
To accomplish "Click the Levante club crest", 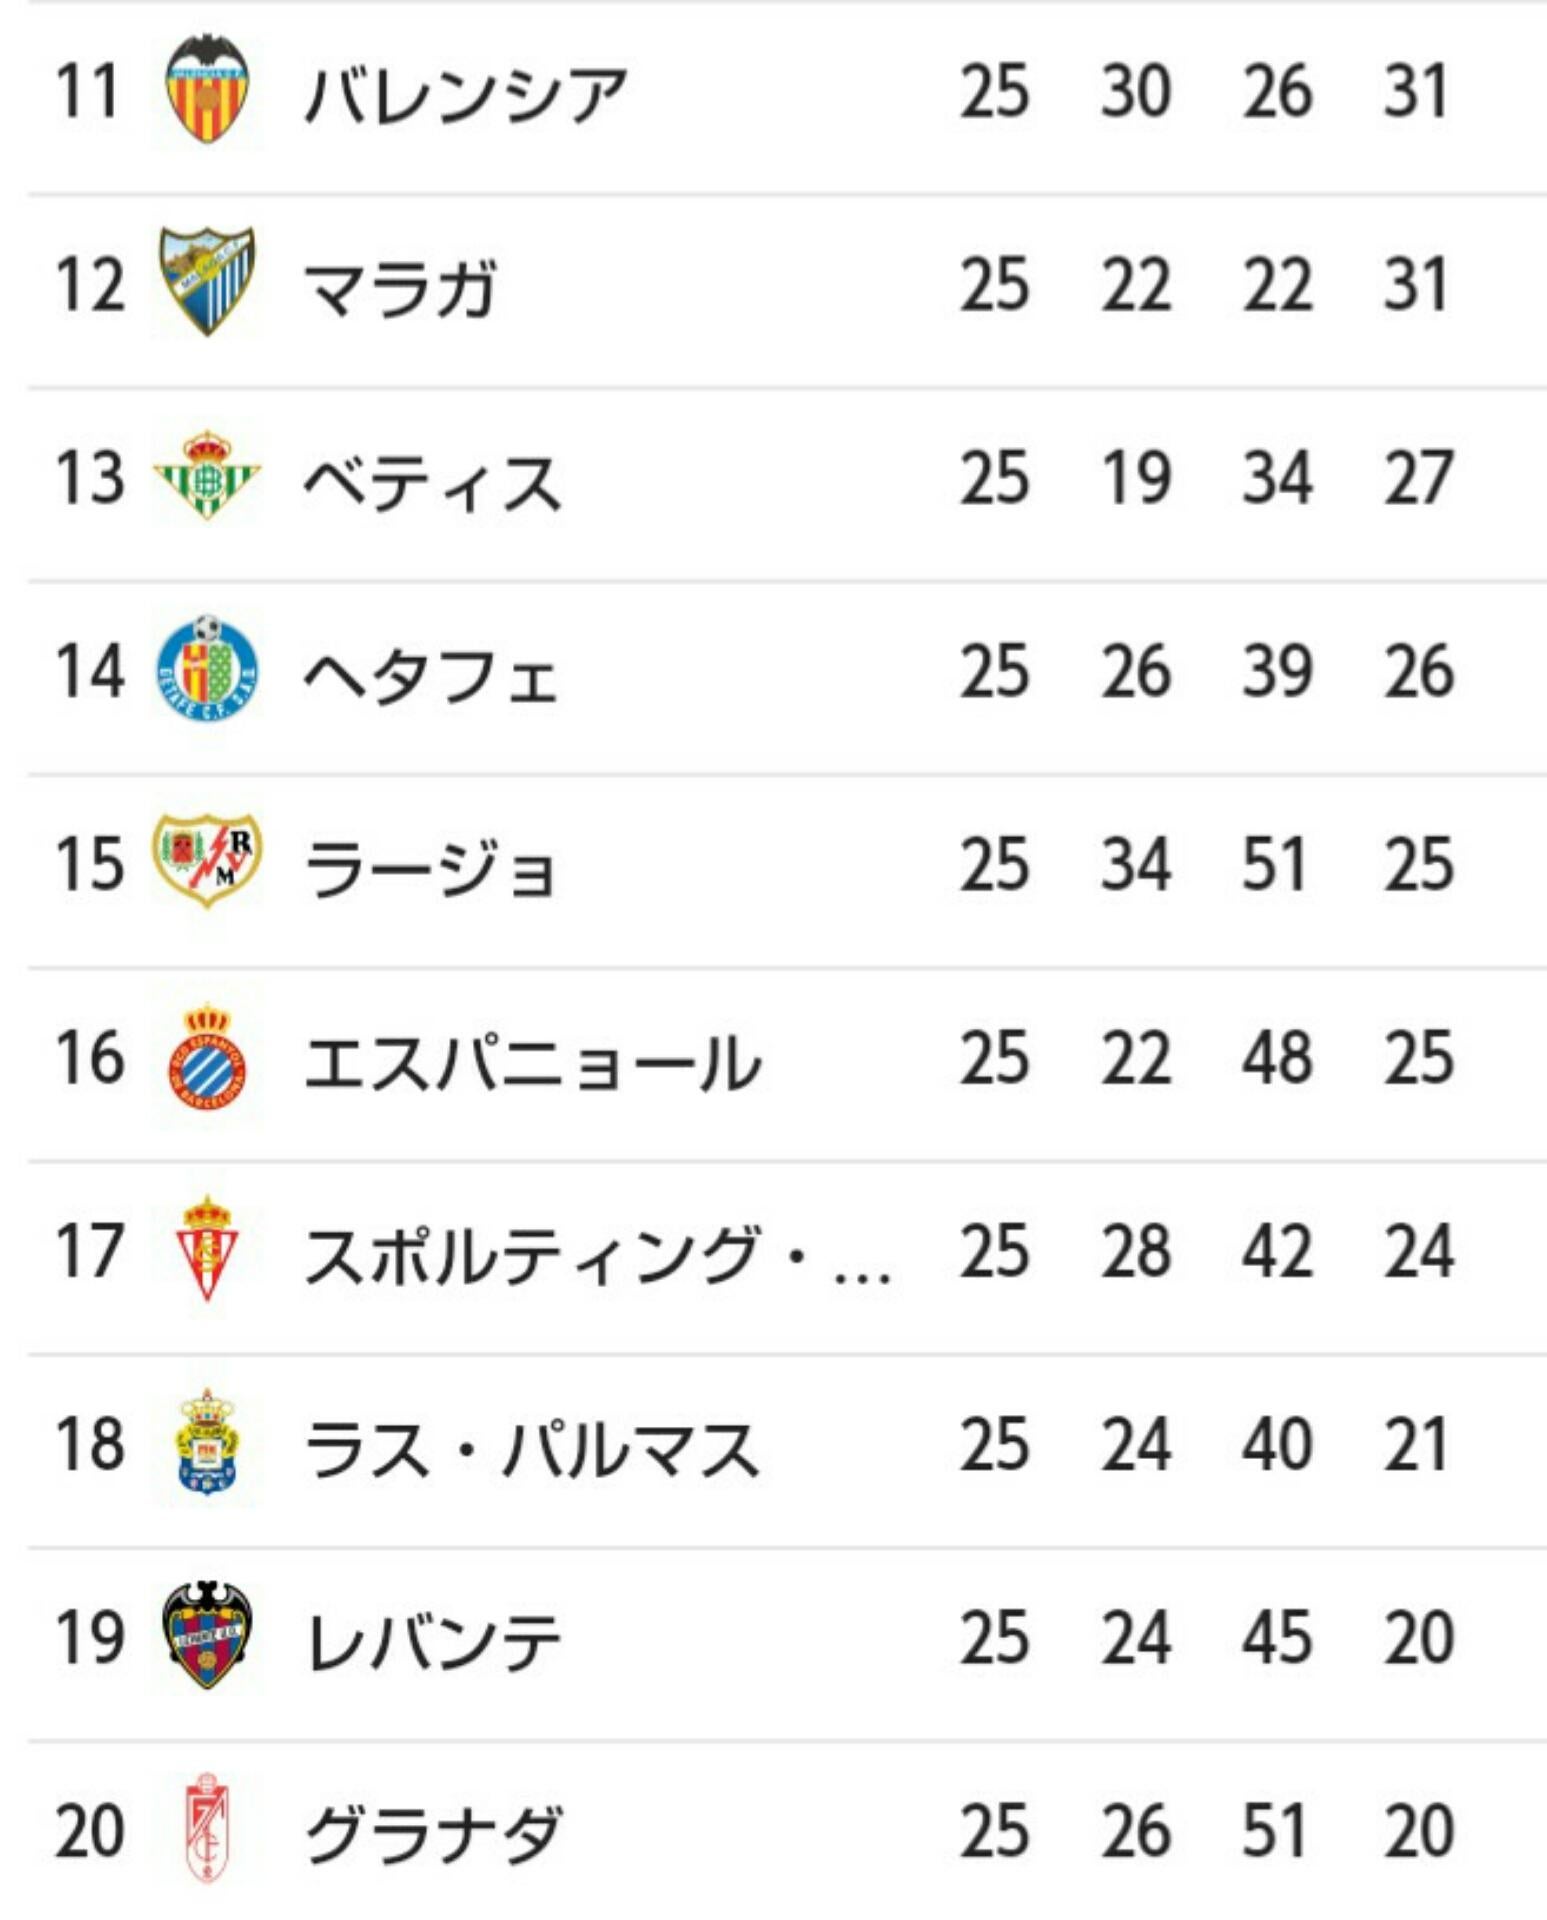I will 207,1636.
